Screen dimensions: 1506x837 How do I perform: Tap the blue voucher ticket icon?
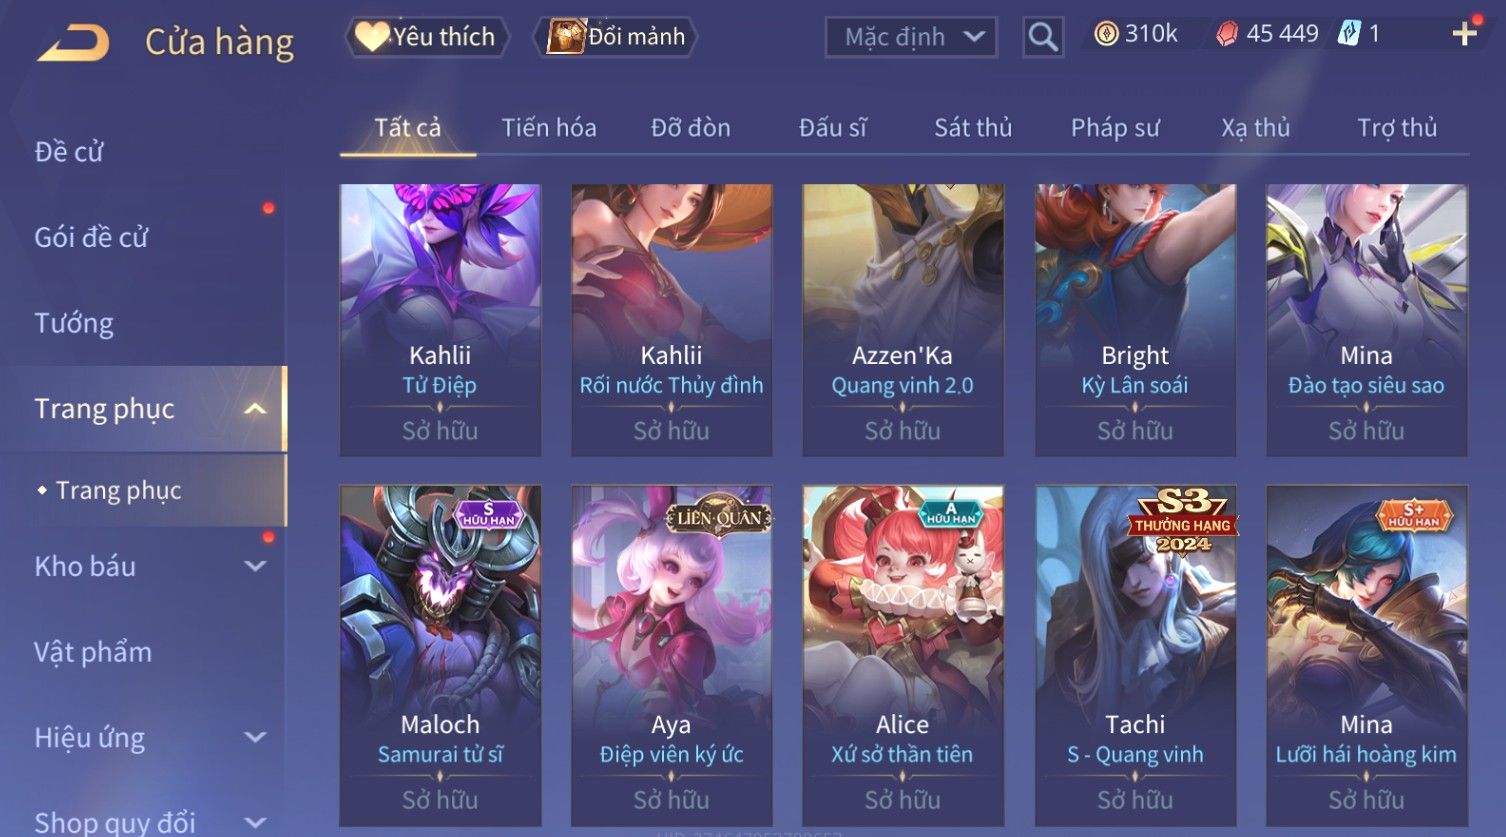(1349, 34)
